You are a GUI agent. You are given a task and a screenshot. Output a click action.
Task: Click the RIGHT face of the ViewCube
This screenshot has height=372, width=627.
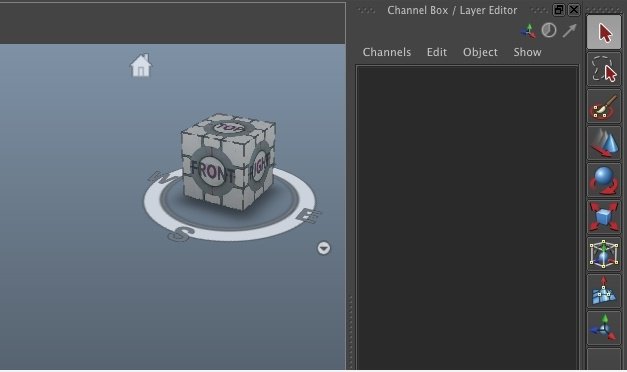[x=260, y=165]
